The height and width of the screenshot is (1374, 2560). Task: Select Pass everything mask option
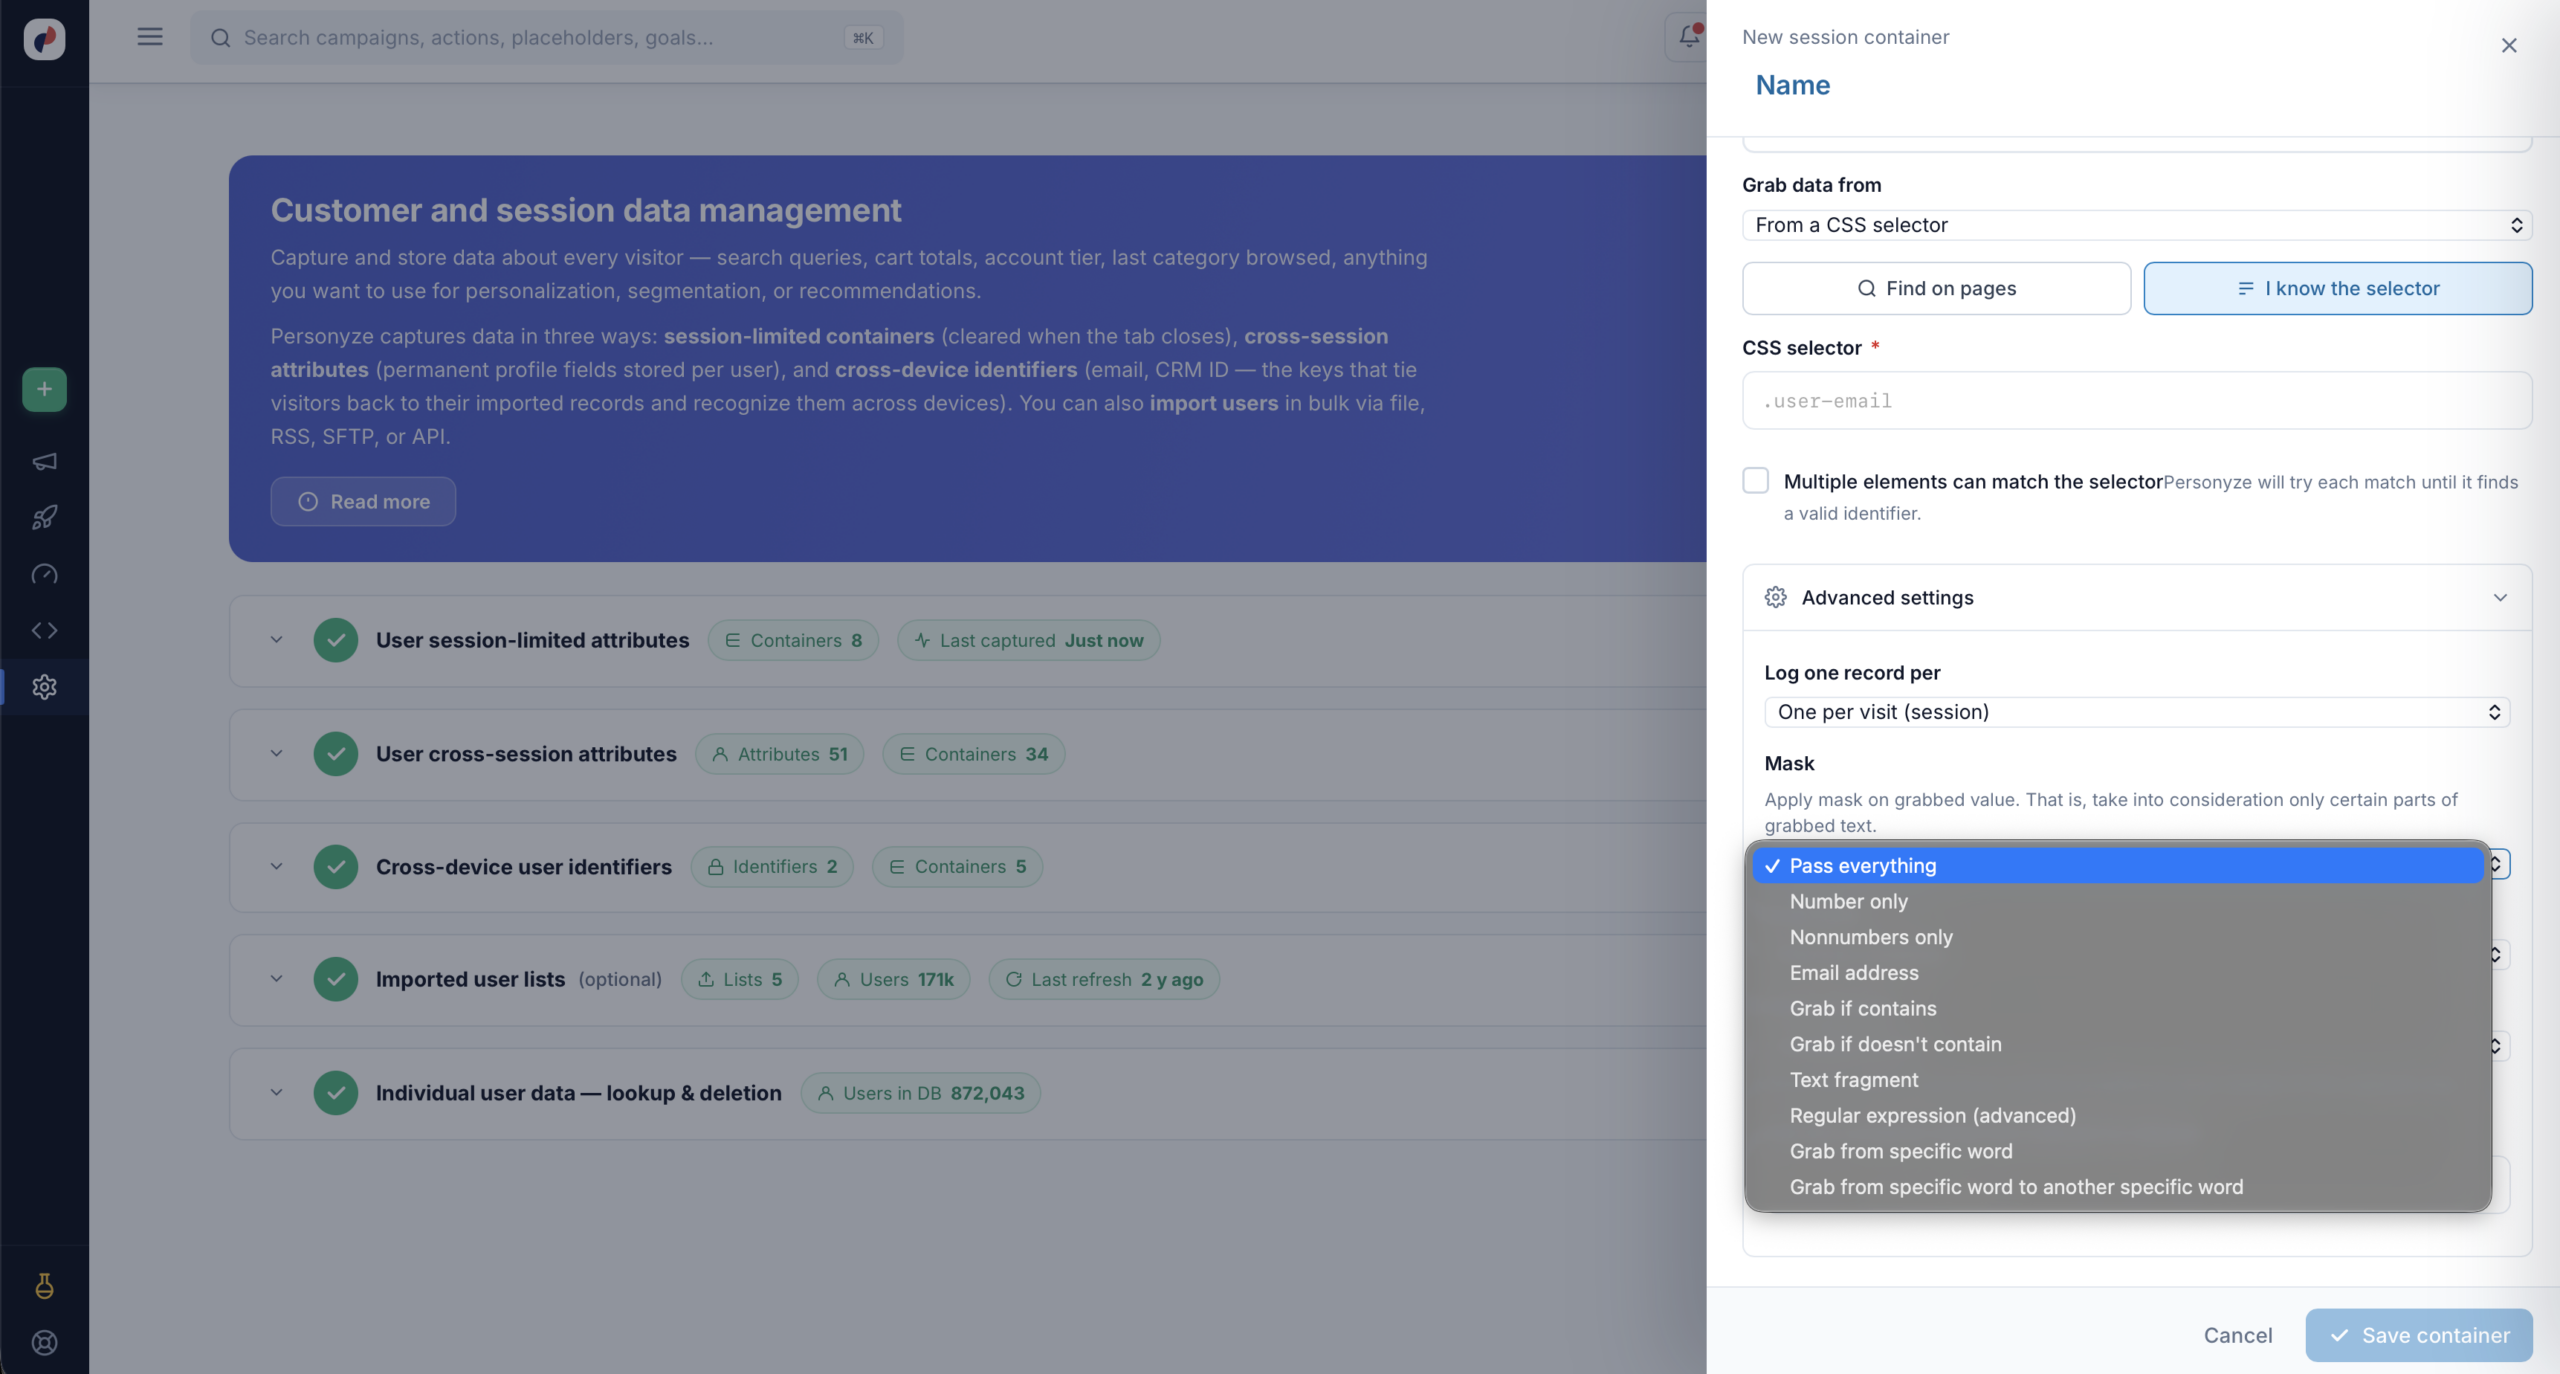pyautogui.click(x=2117, y=866)
